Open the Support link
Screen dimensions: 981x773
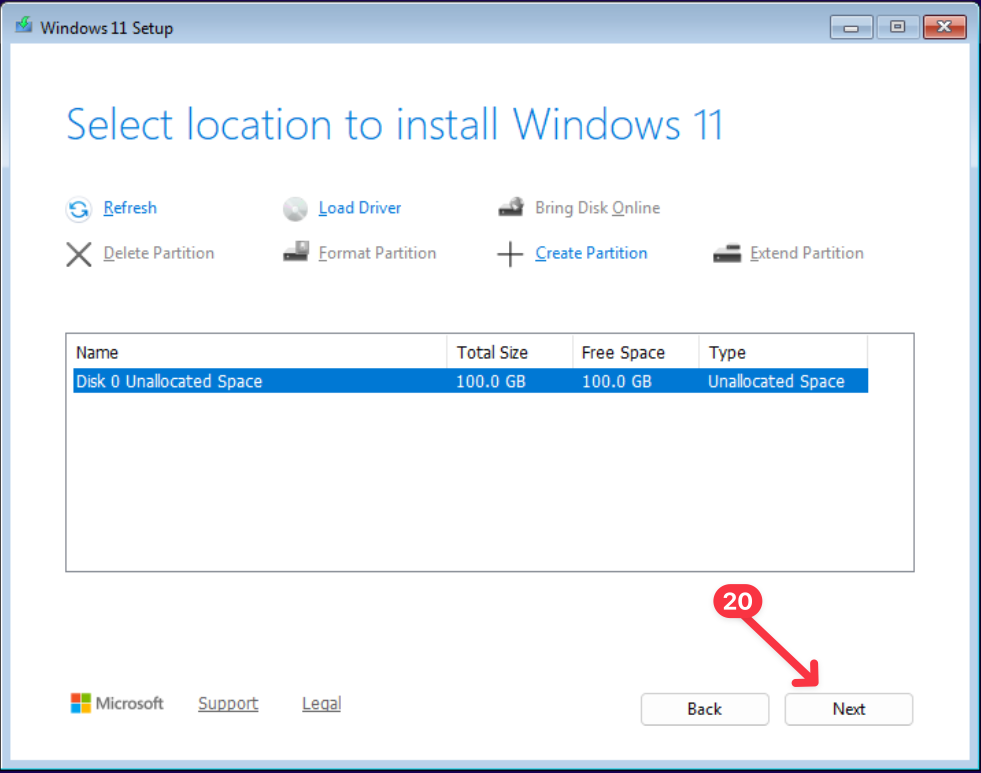coord(228,704)
